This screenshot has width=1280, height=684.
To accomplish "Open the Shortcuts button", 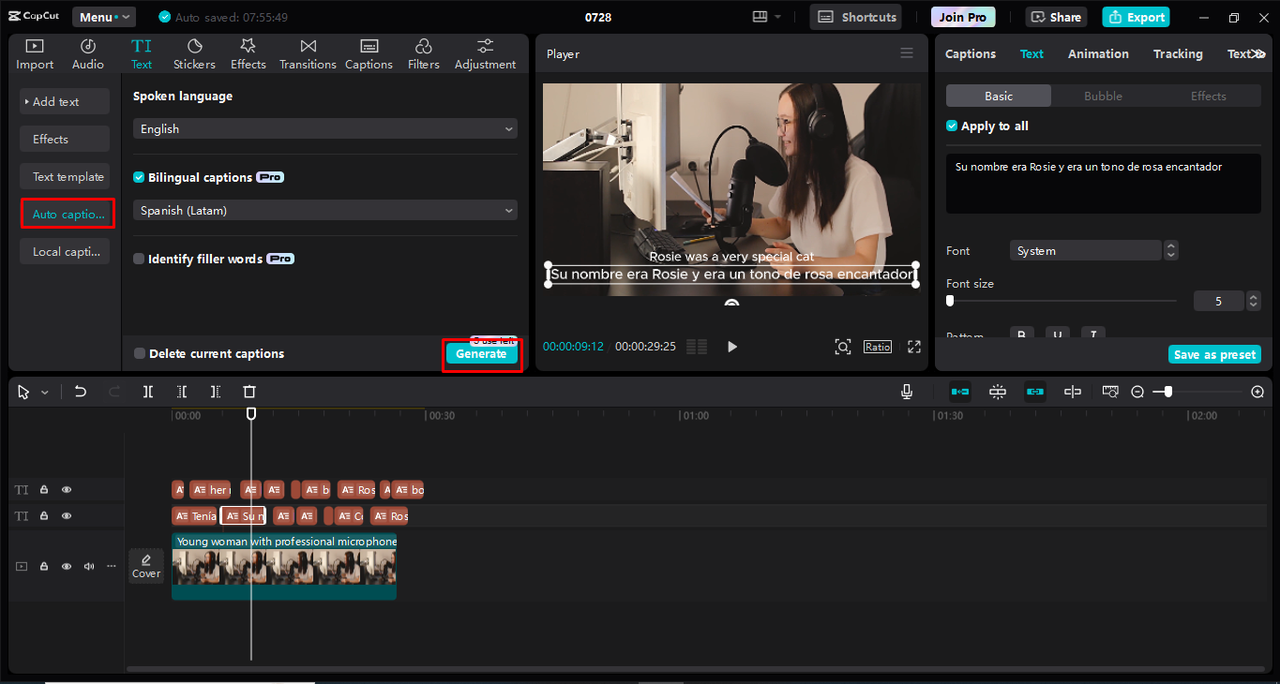I will (x=855, y=17).
